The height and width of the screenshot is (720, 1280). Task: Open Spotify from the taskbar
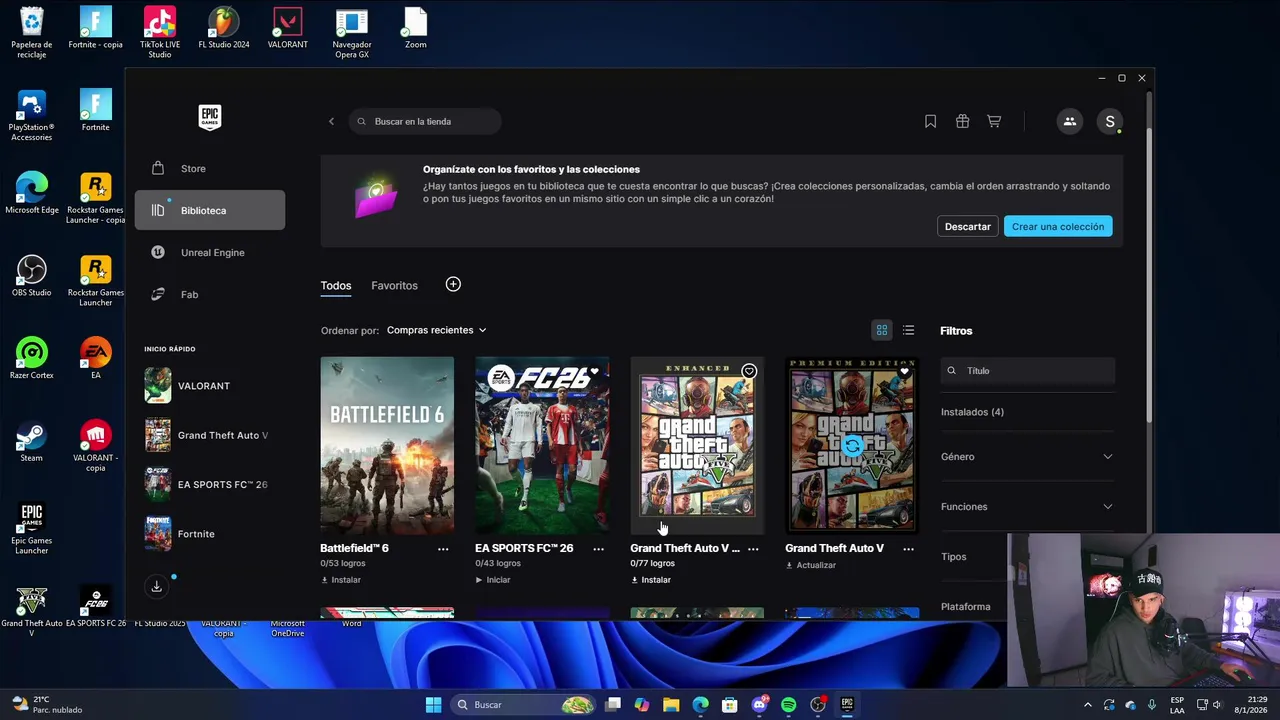coord(789,705)
